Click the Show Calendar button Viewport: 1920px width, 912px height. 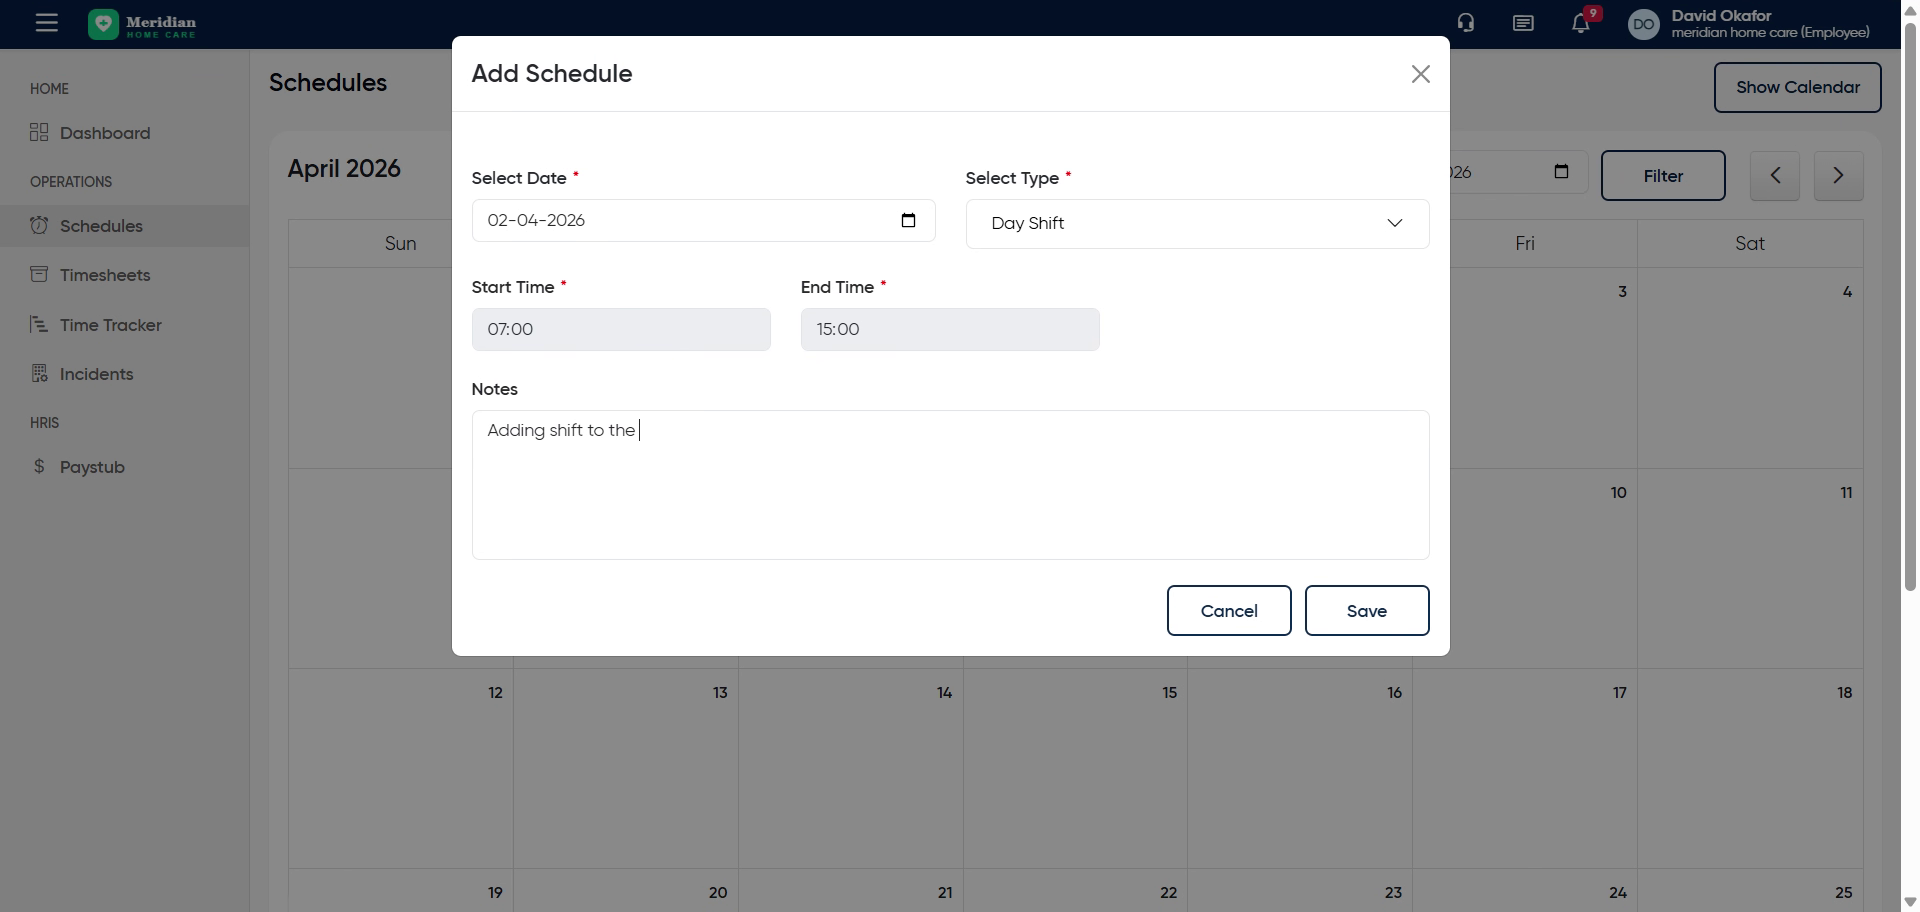(1797, 88)
